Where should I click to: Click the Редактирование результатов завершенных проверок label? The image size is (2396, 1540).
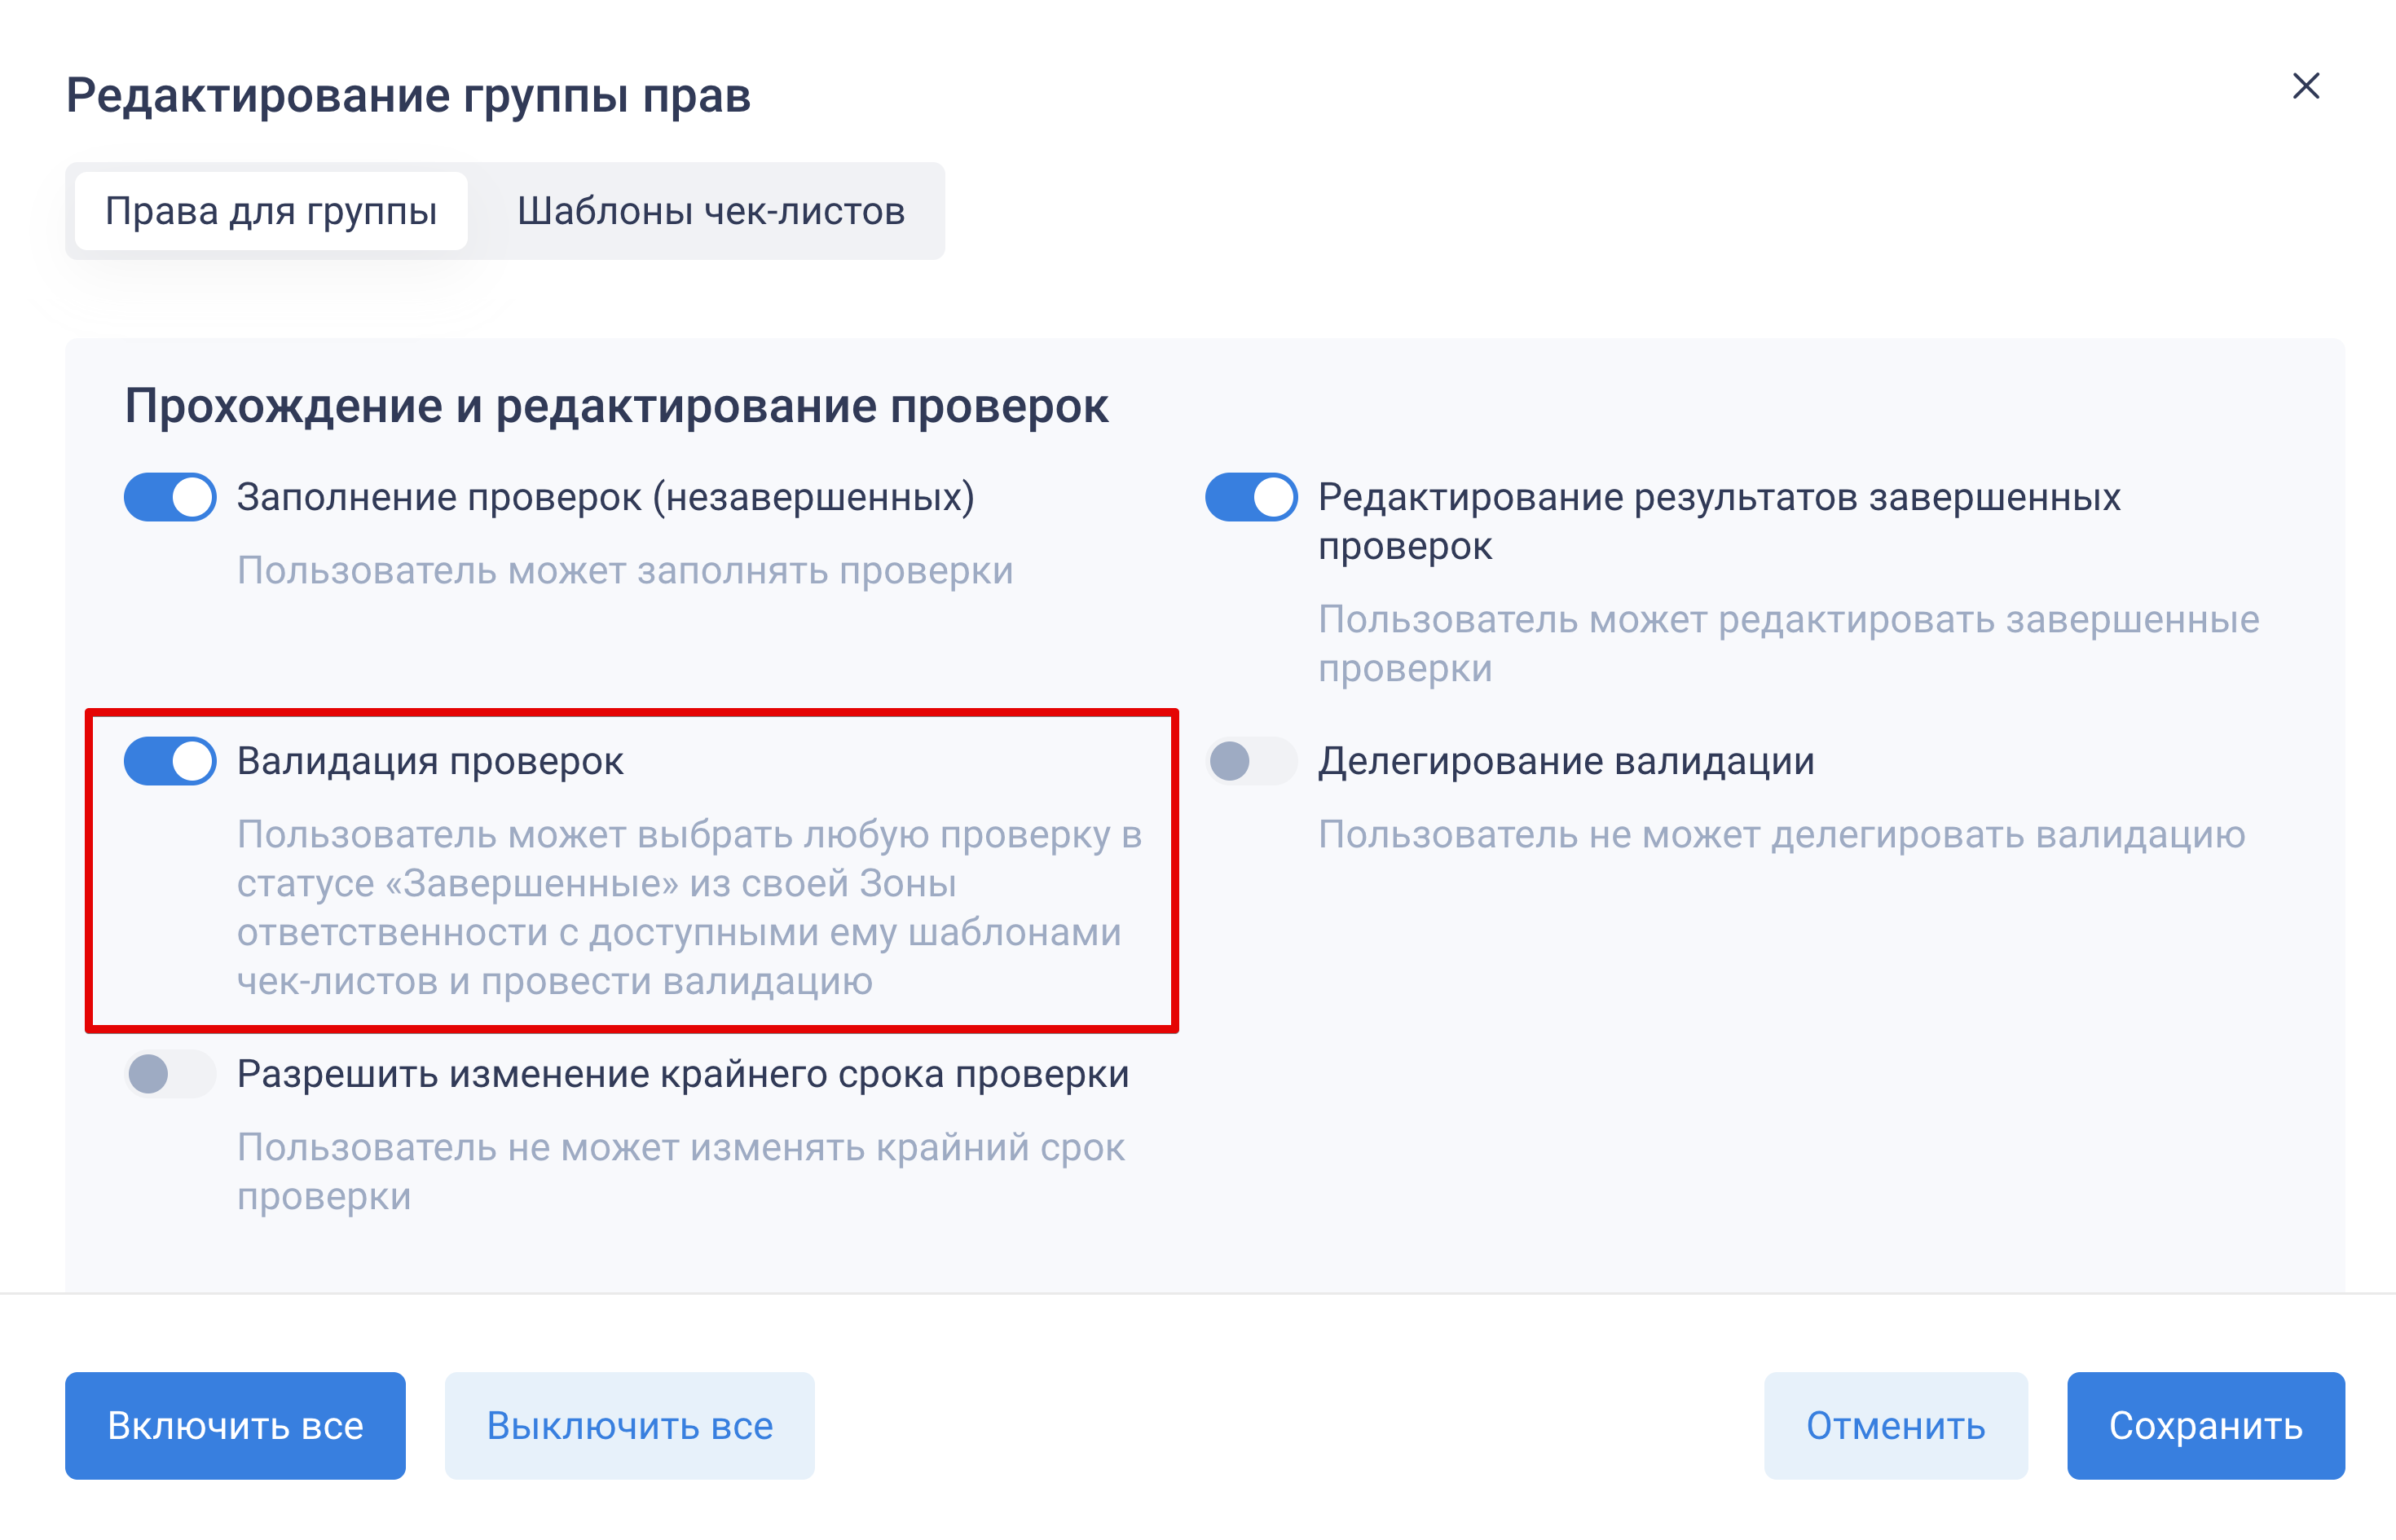(1718, 520)
